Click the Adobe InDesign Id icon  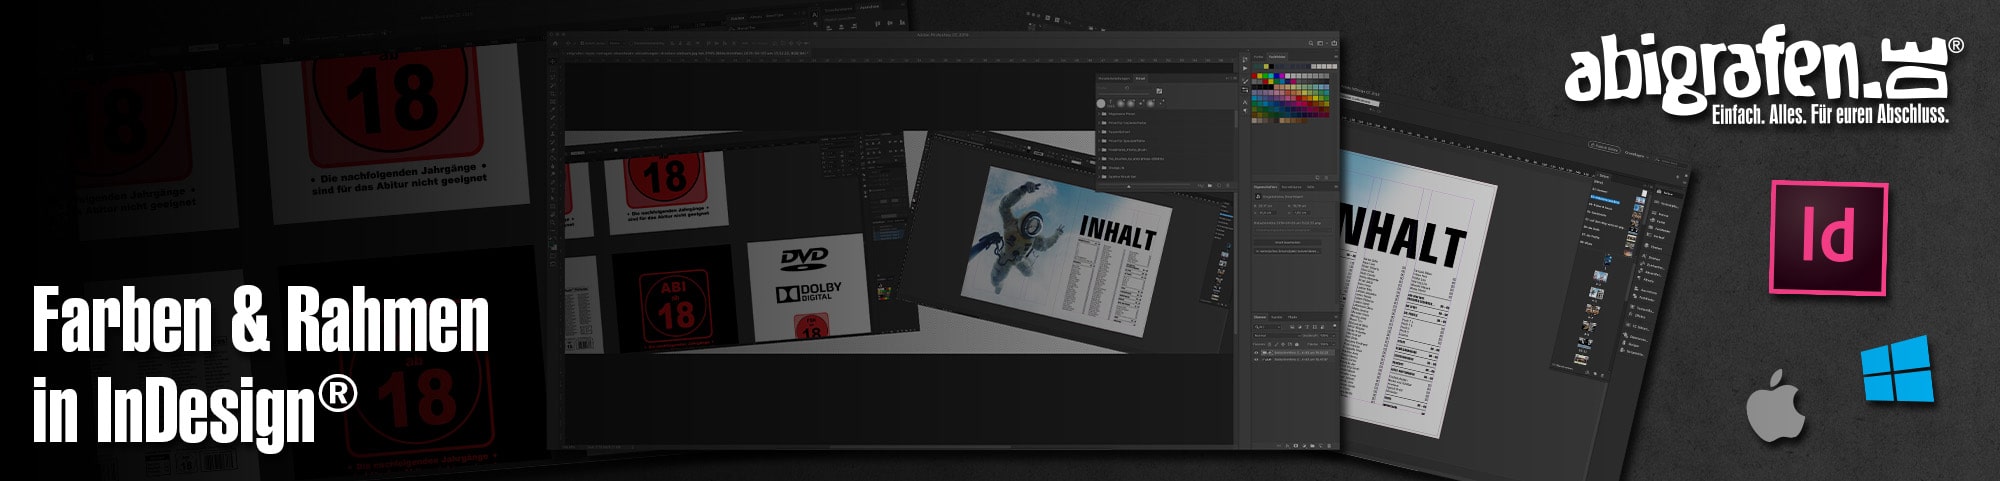click(x=1829, y=238)
